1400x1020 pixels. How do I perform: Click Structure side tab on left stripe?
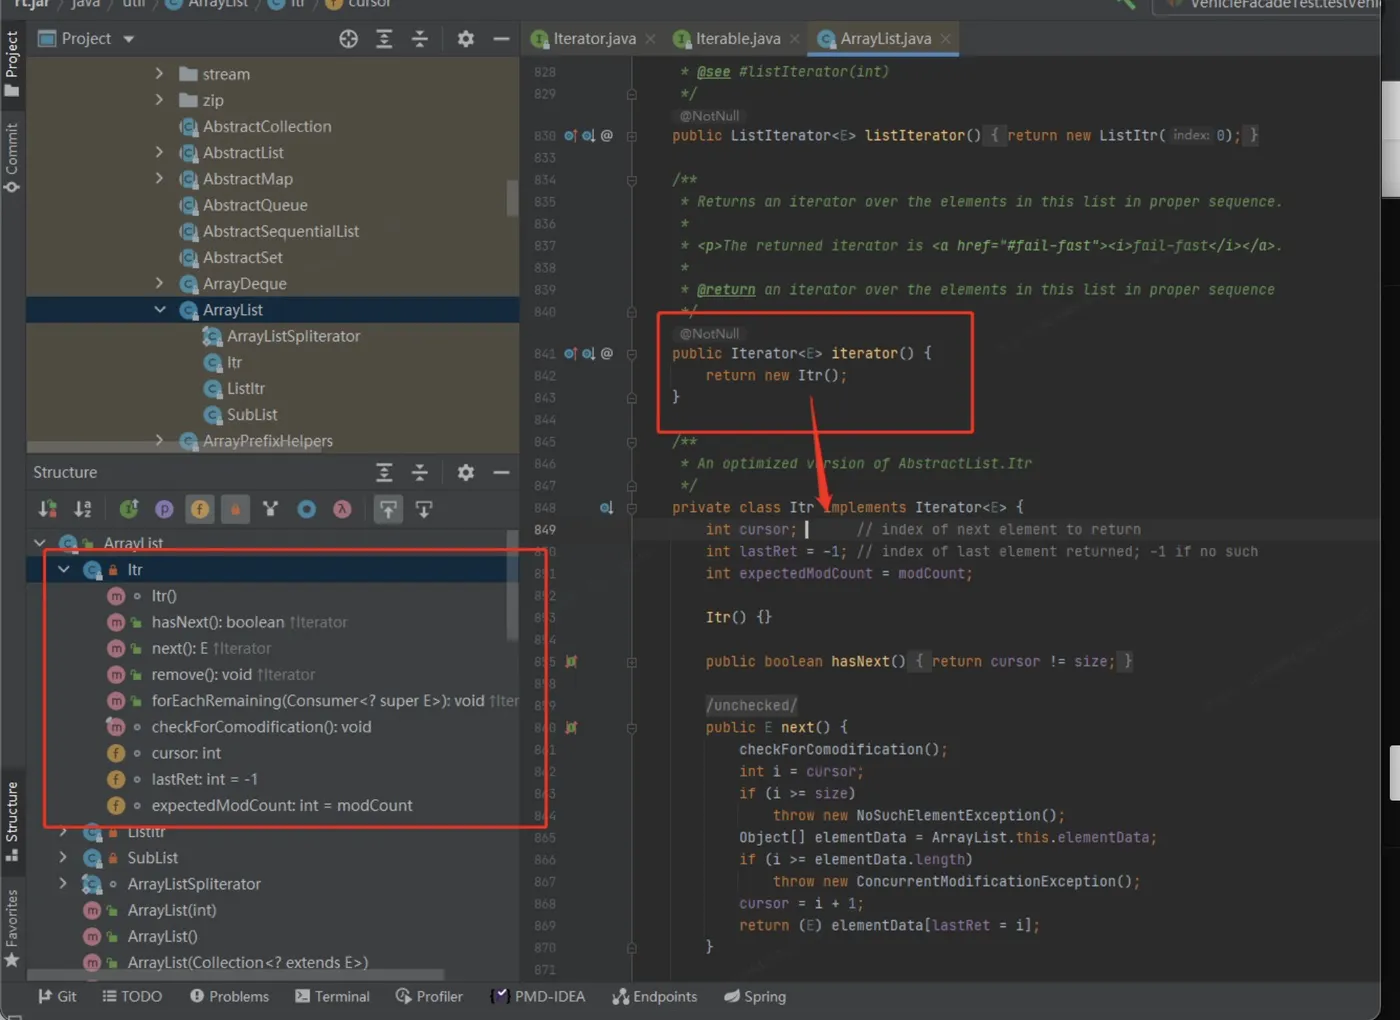(12, 821)
